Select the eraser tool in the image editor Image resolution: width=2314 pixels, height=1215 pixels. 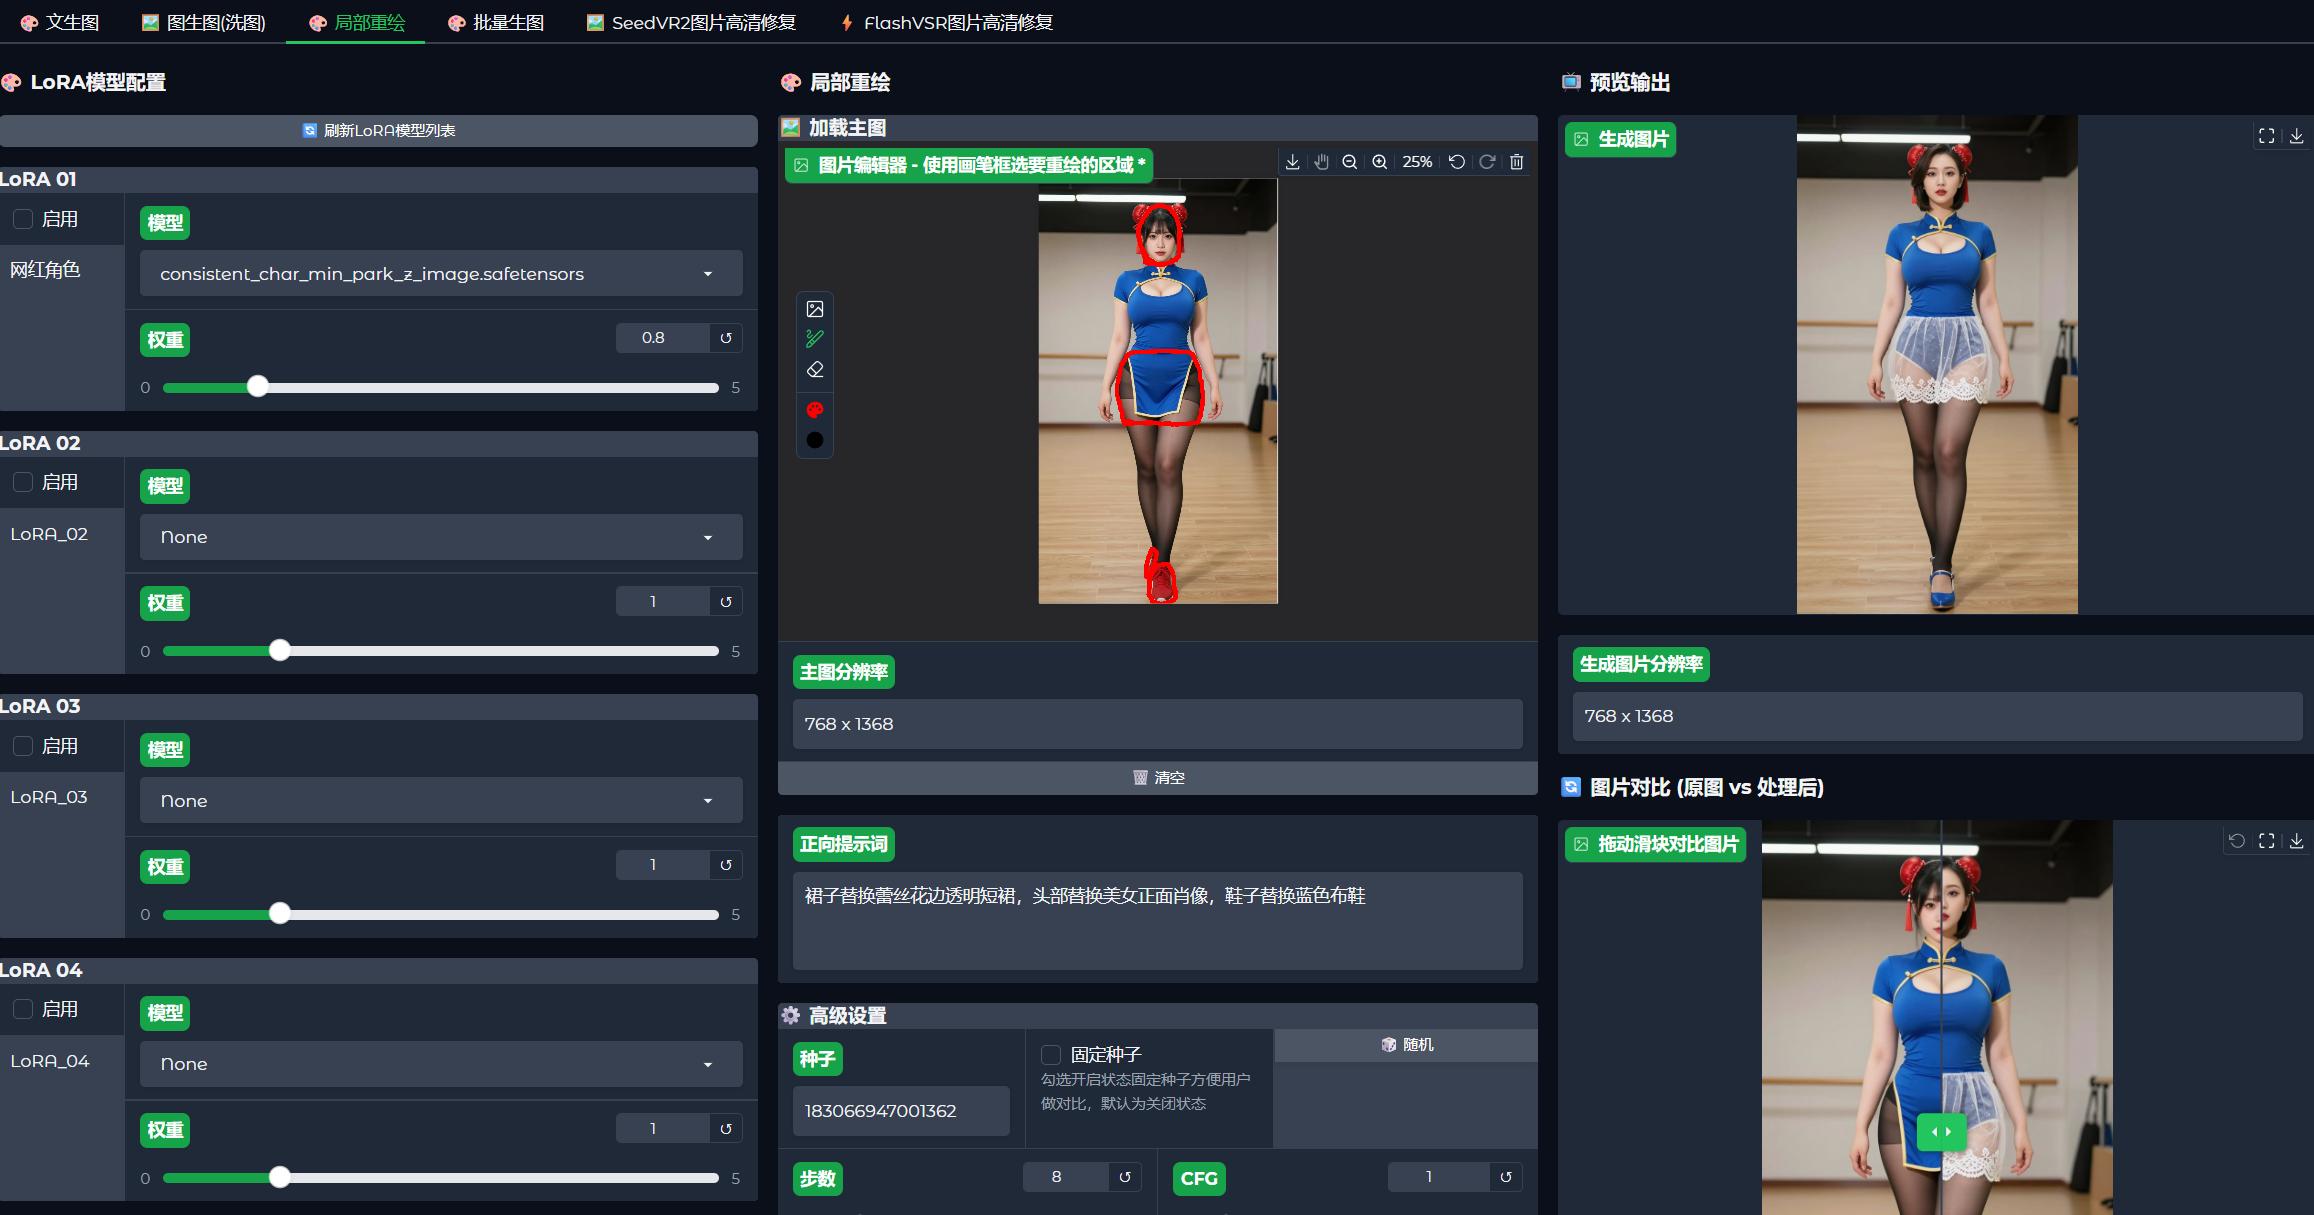pyautogui.click(x=815, y=369)
